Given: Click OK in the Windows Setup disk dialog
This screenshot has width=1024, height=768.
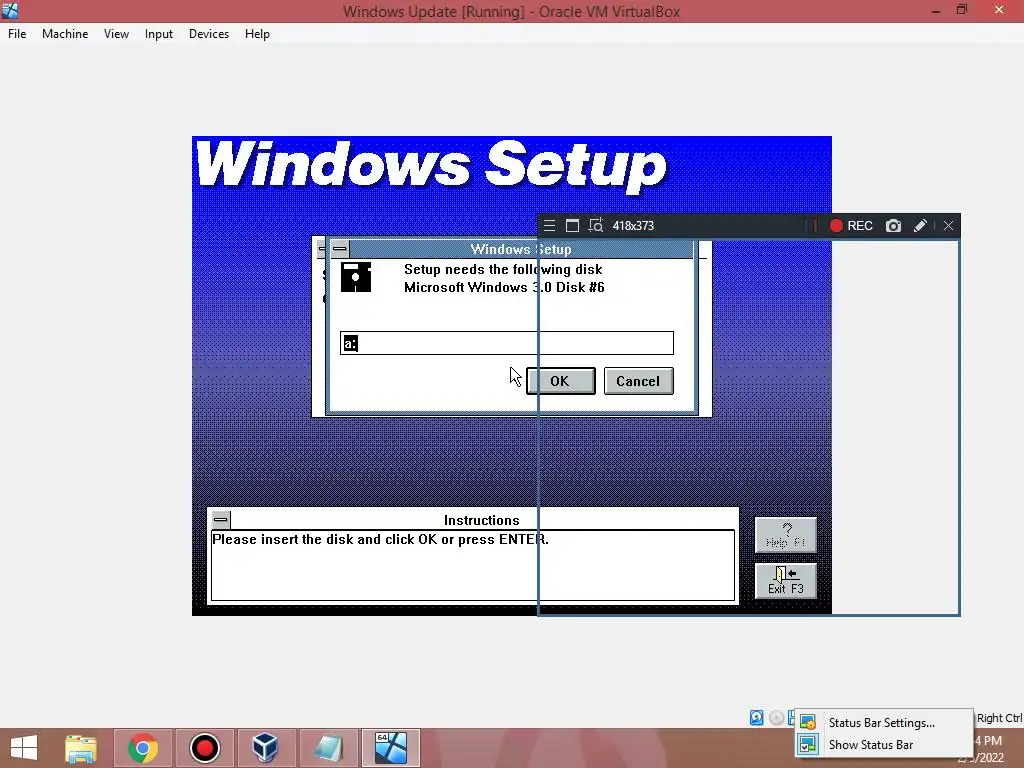Looking at the screenshot, I should (x=560, y=381).
